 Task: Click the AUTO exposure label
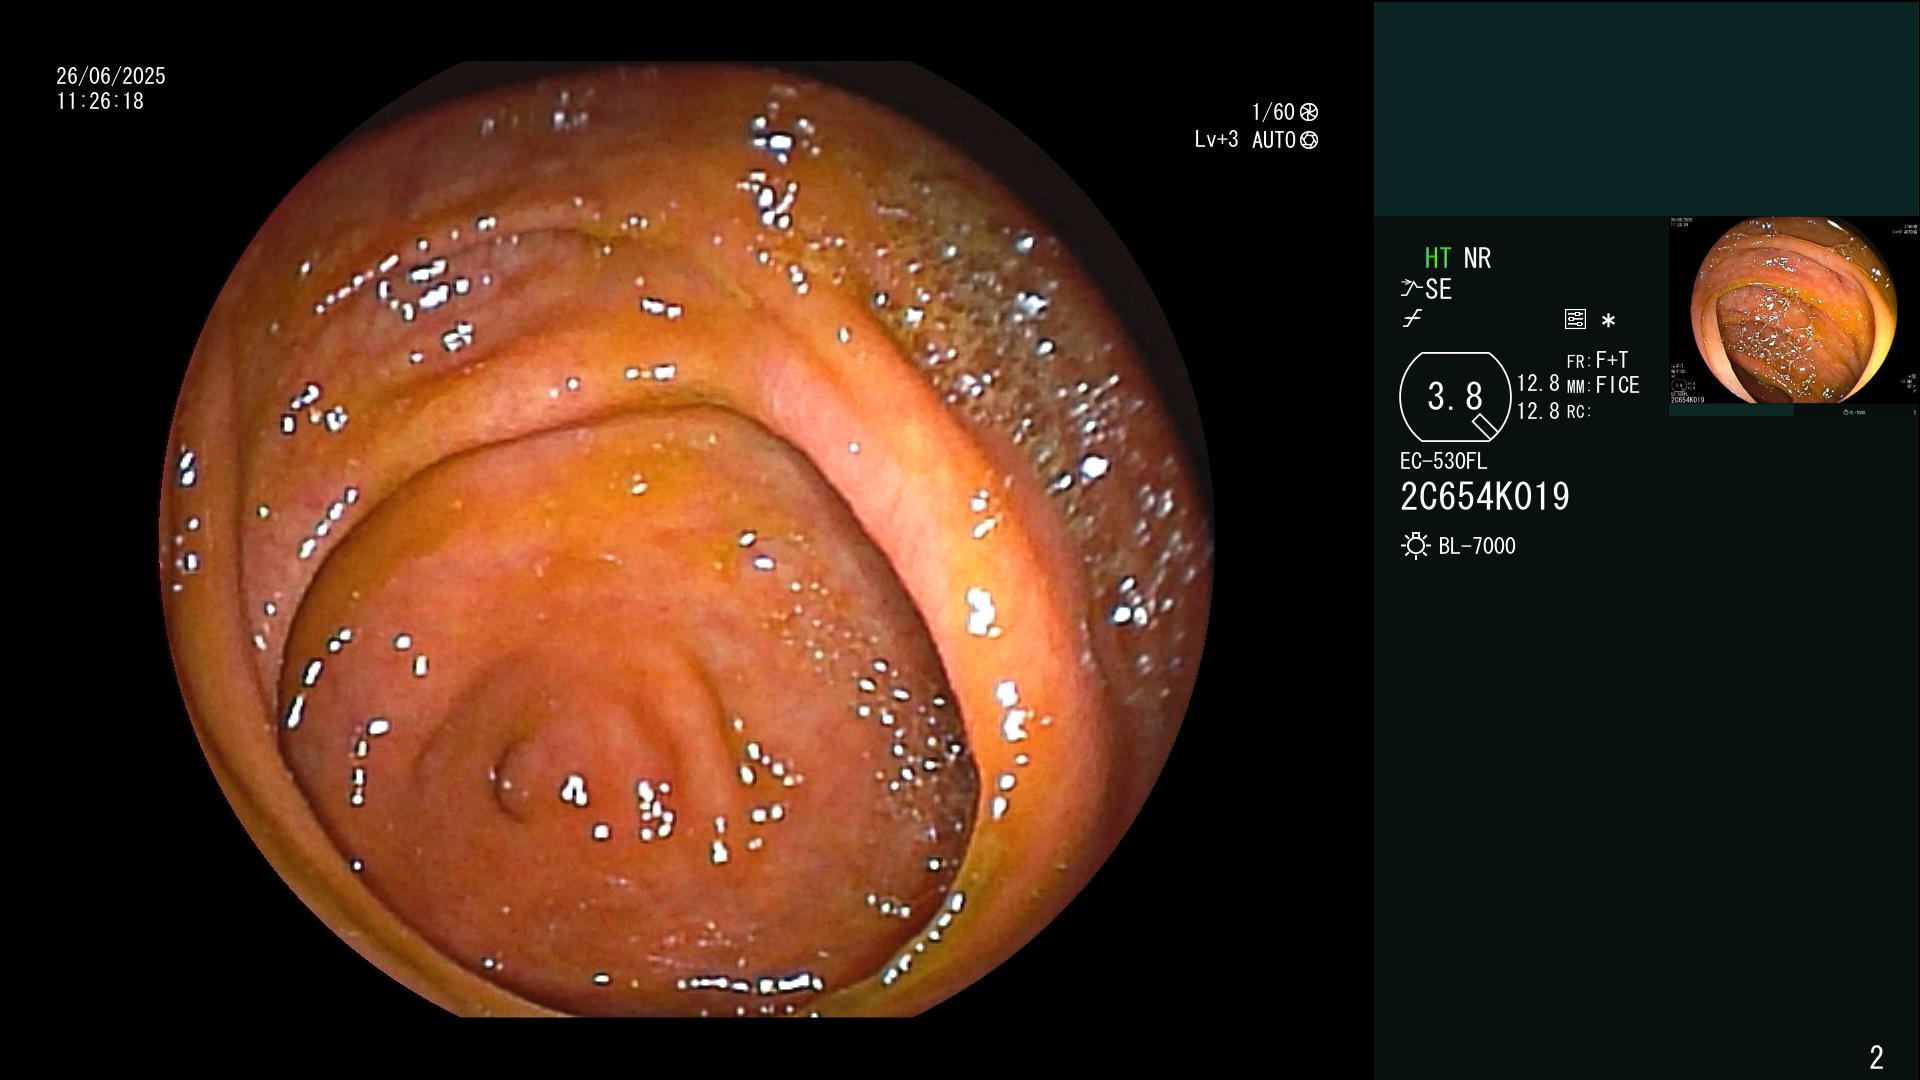pyautogui.click(x=1274, y=140)
